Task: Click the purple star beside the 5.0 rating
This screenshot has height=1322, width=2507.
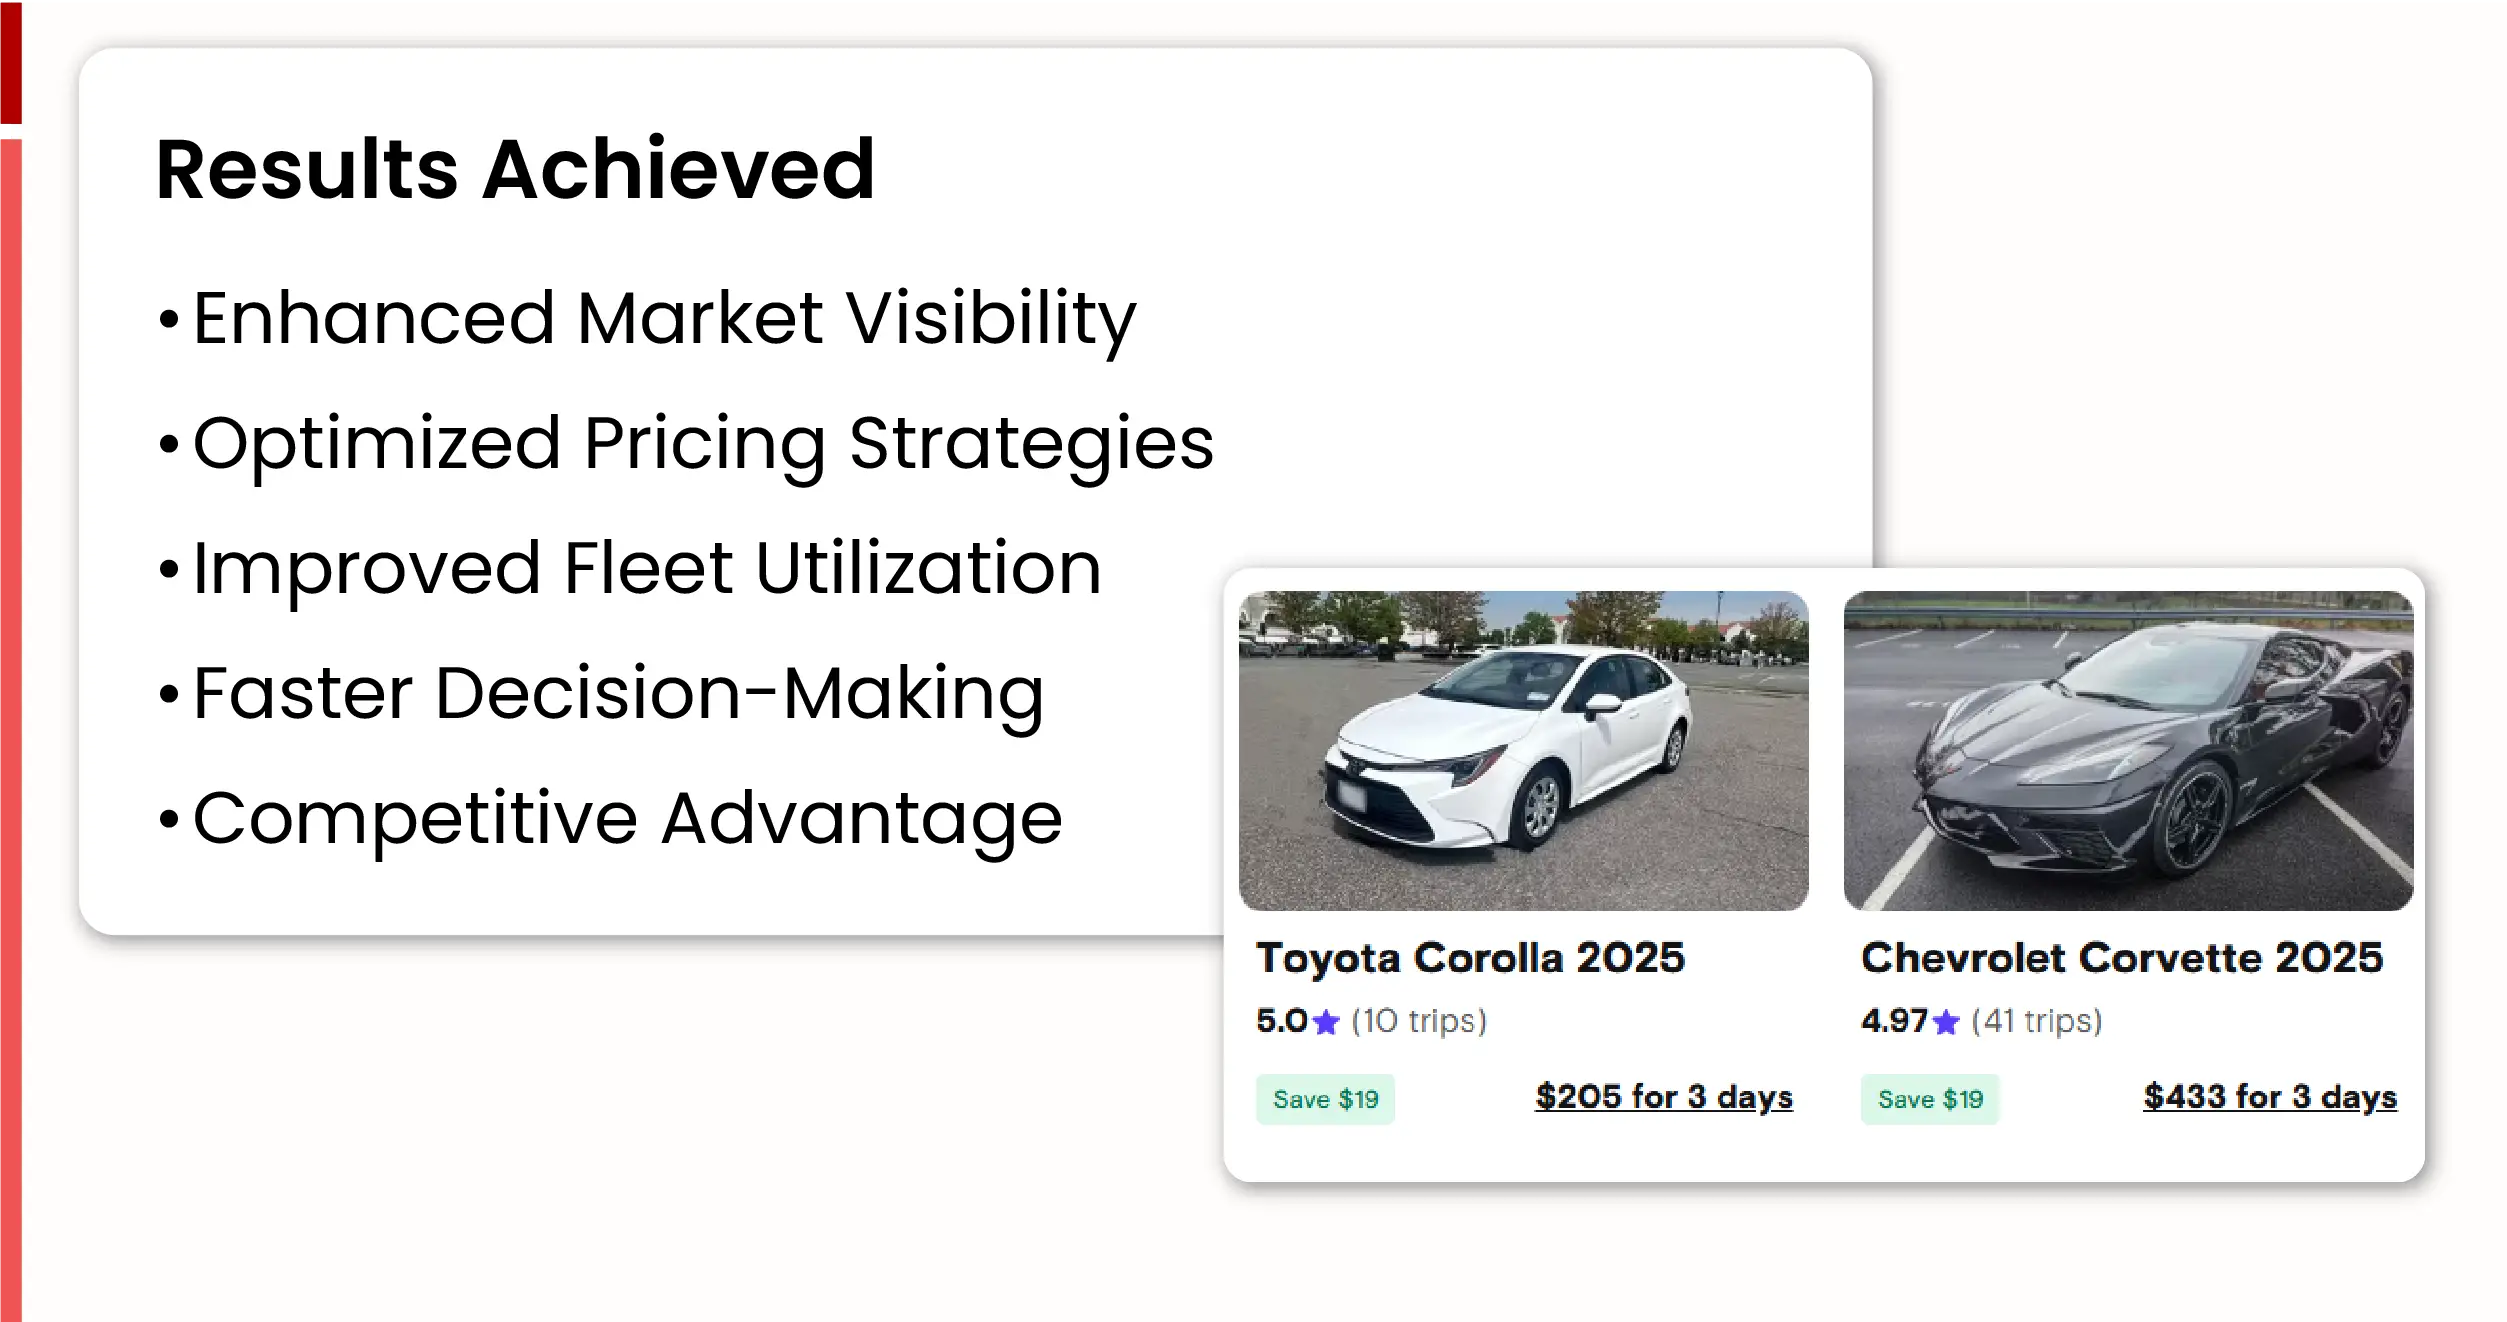Action: 1326,1022
